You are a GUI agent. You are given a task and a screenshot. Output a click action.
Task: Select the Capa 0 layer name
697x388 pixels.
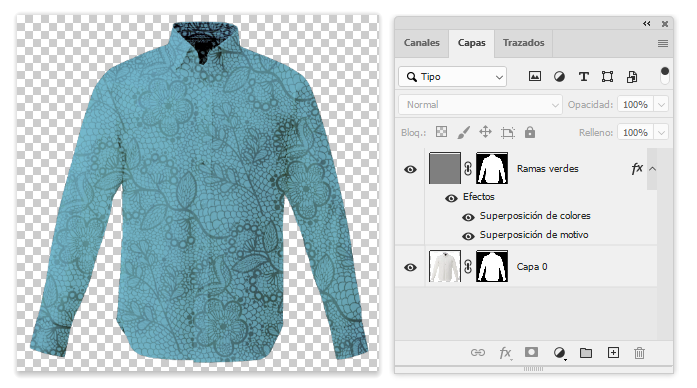[532, 267]
